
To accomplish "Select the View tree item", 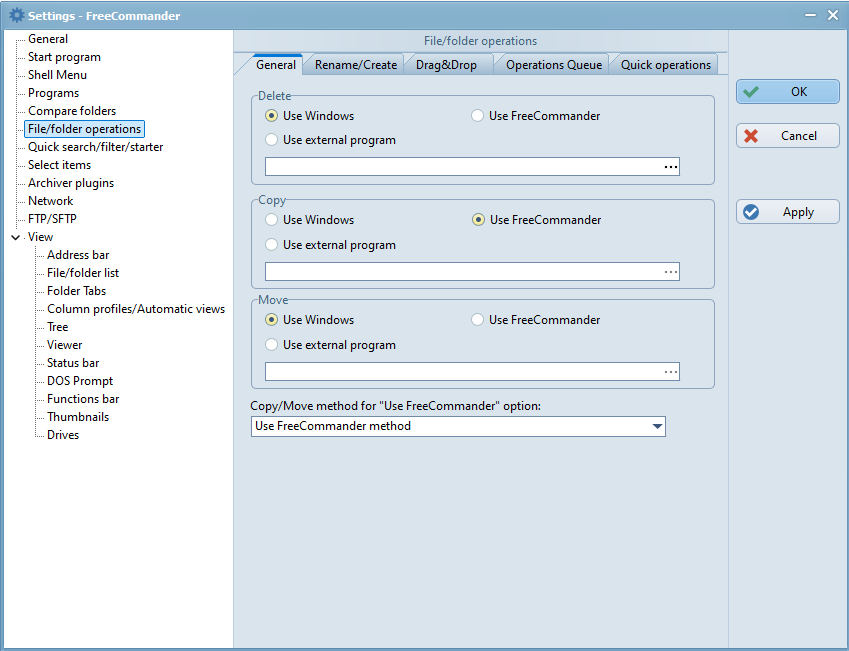I will tap(41, 237).
